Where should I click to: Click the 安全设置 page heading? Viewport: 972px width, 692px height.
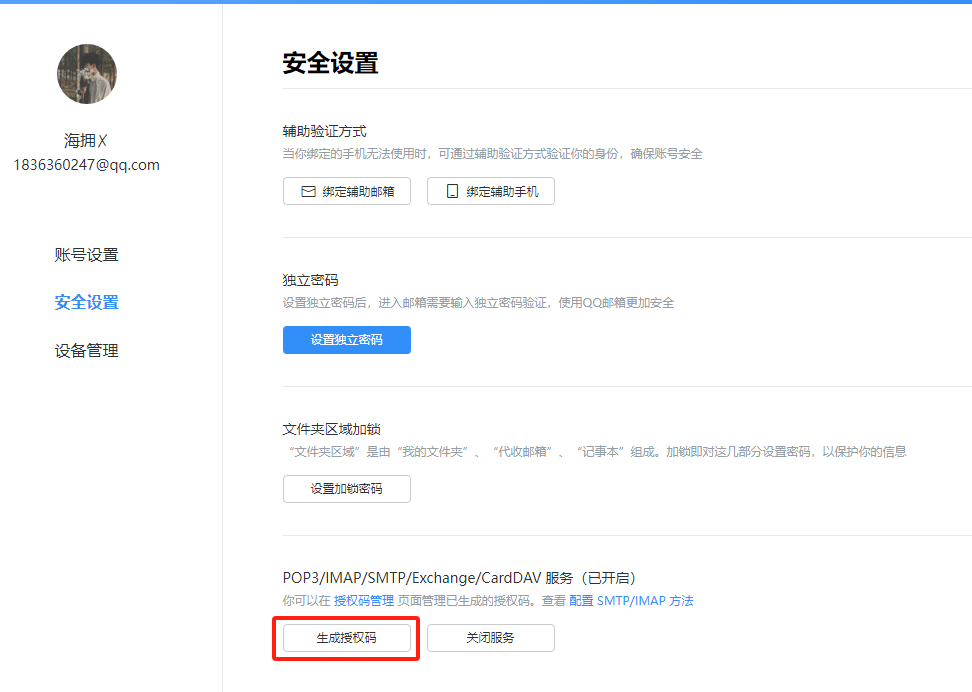[x=330, y=62]
